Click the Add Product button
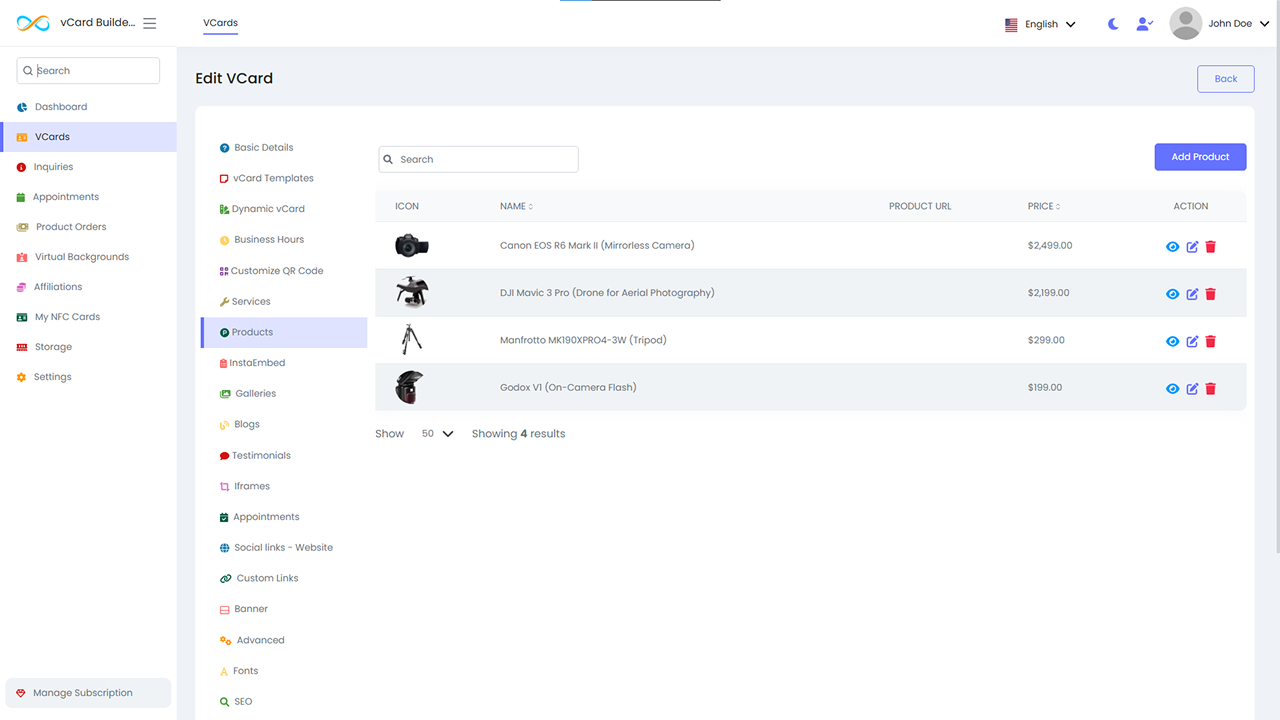The width and height of the screenshot is (1280, 720). pyautogui.click(x=1200, y=157)
